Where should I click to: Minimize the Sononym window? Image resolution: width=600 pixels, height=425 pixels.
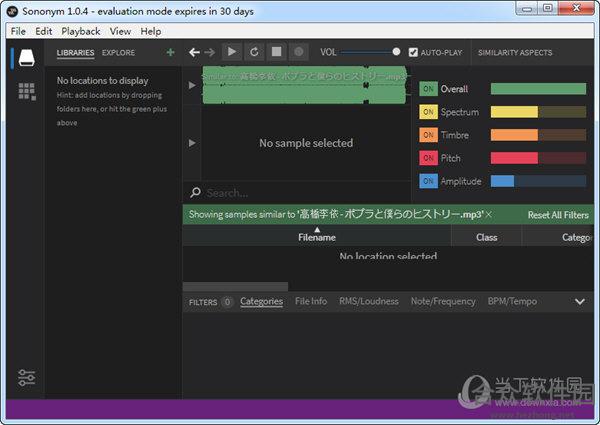tap(527, 8)
